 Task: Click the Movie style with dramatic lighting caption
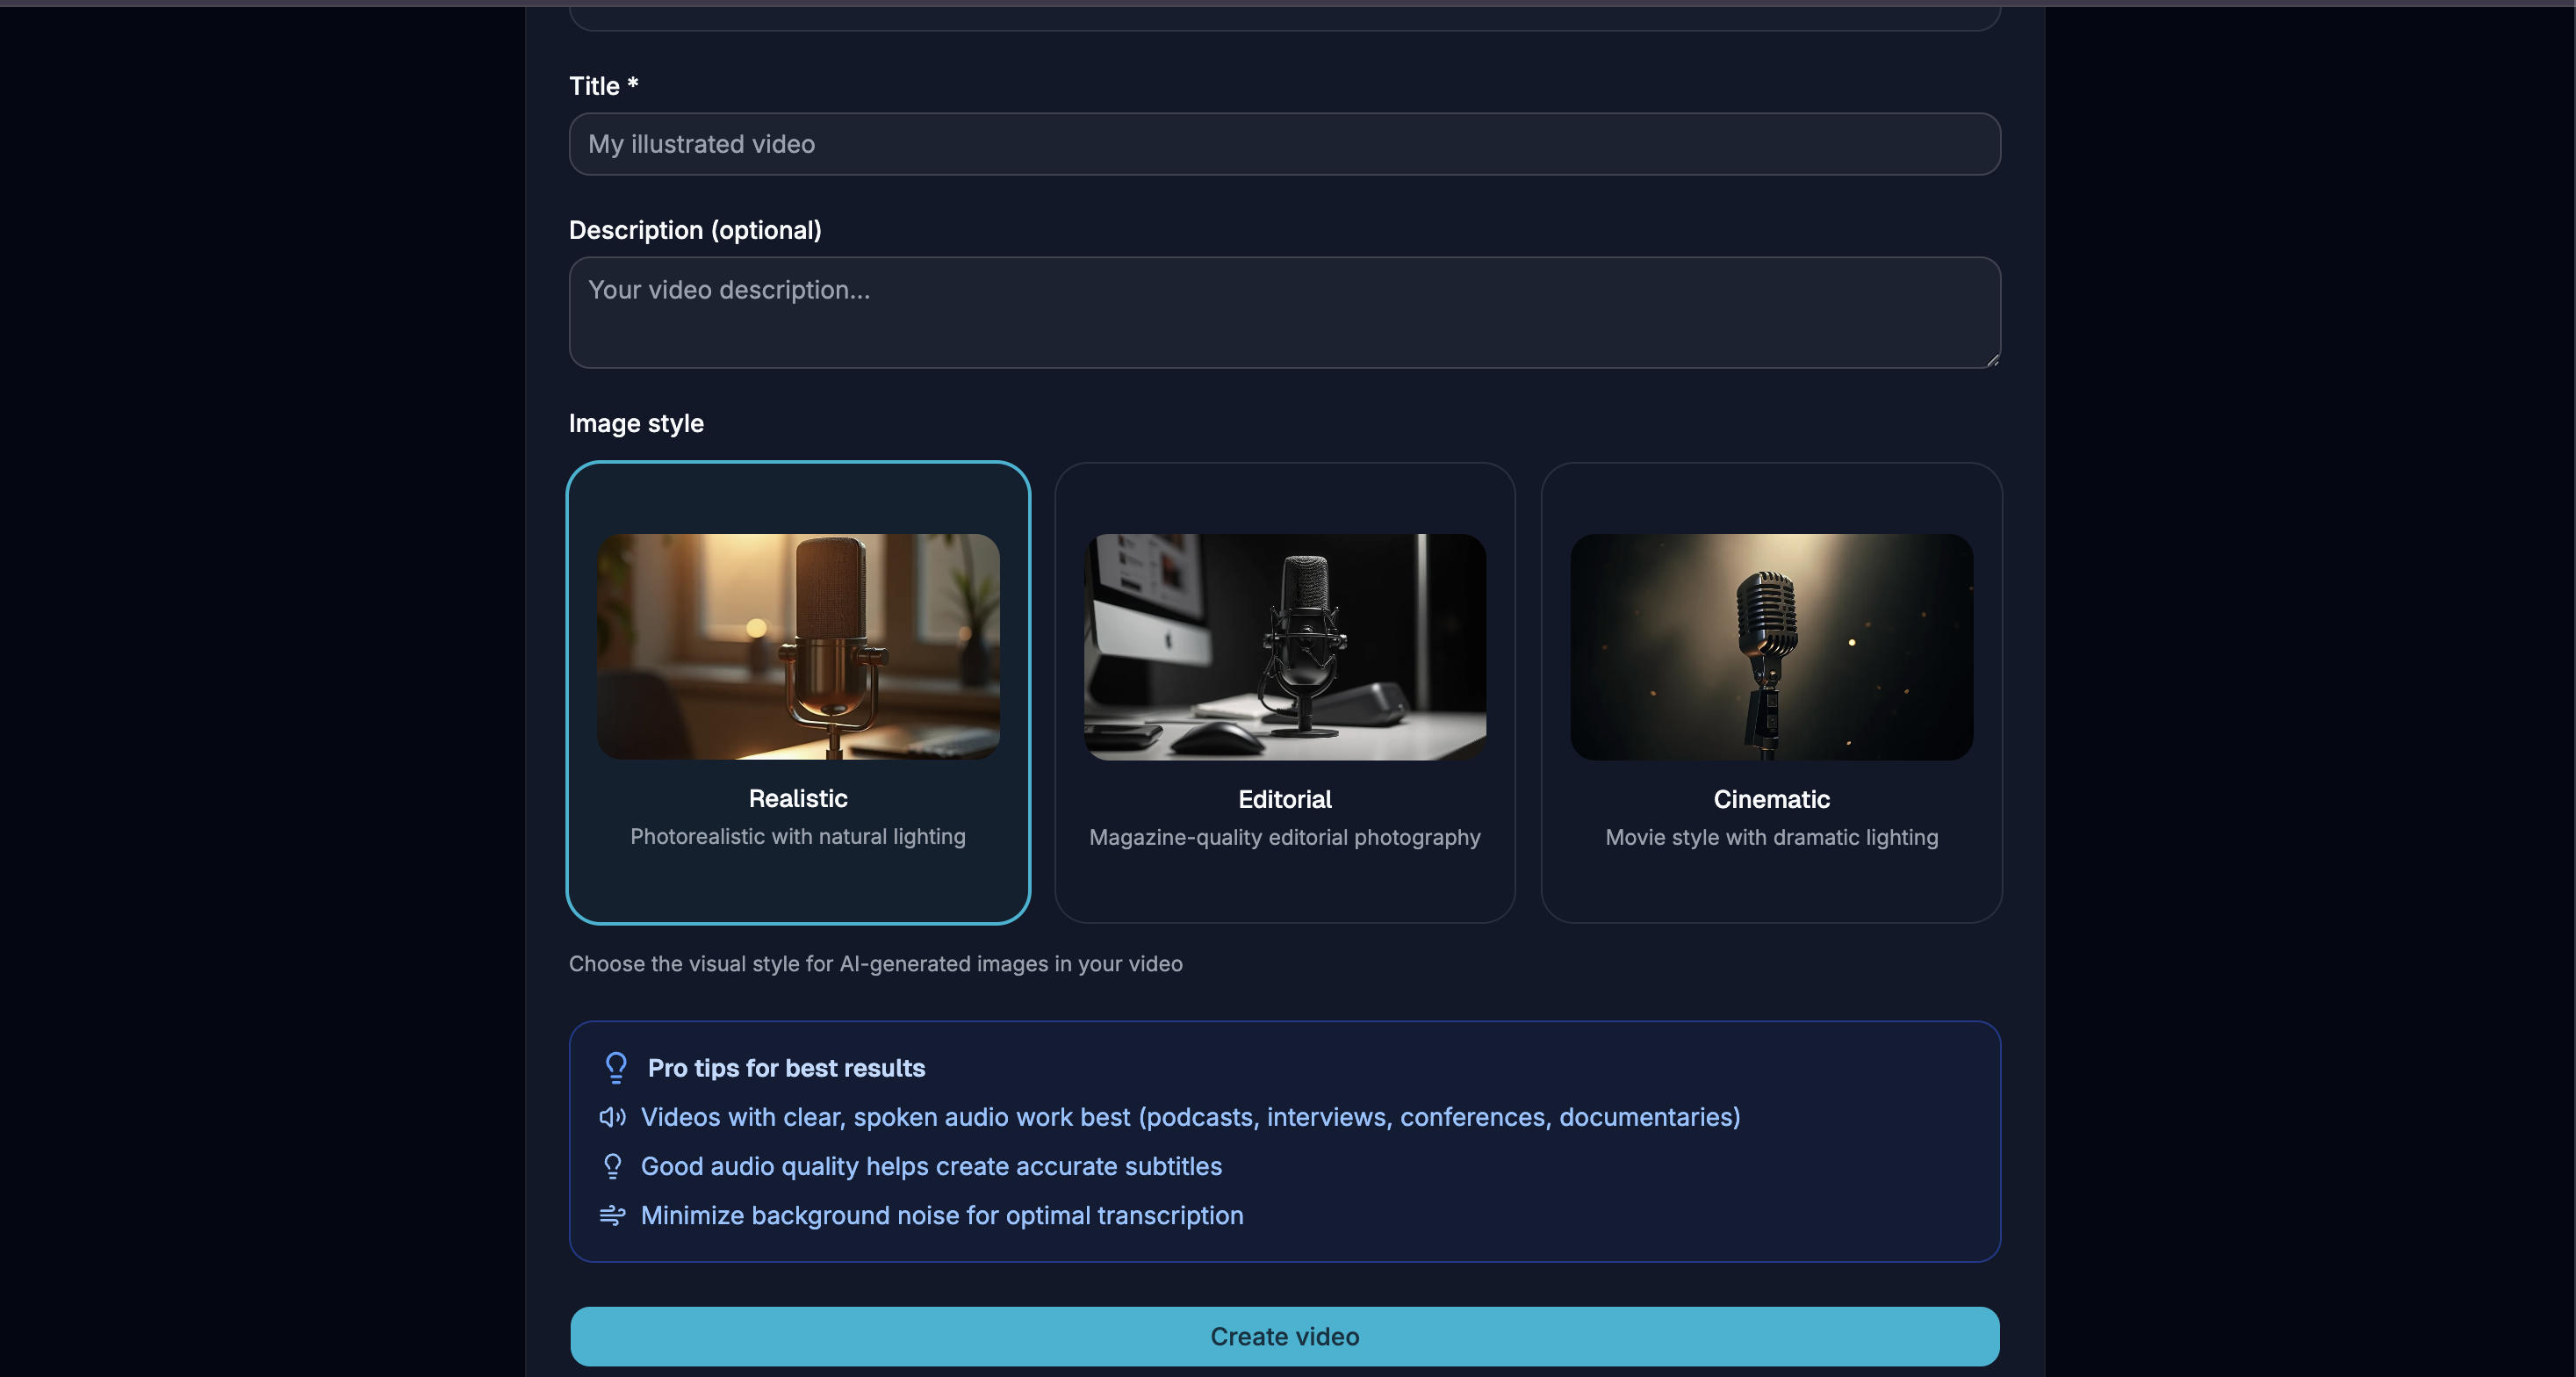(1770, 838)
